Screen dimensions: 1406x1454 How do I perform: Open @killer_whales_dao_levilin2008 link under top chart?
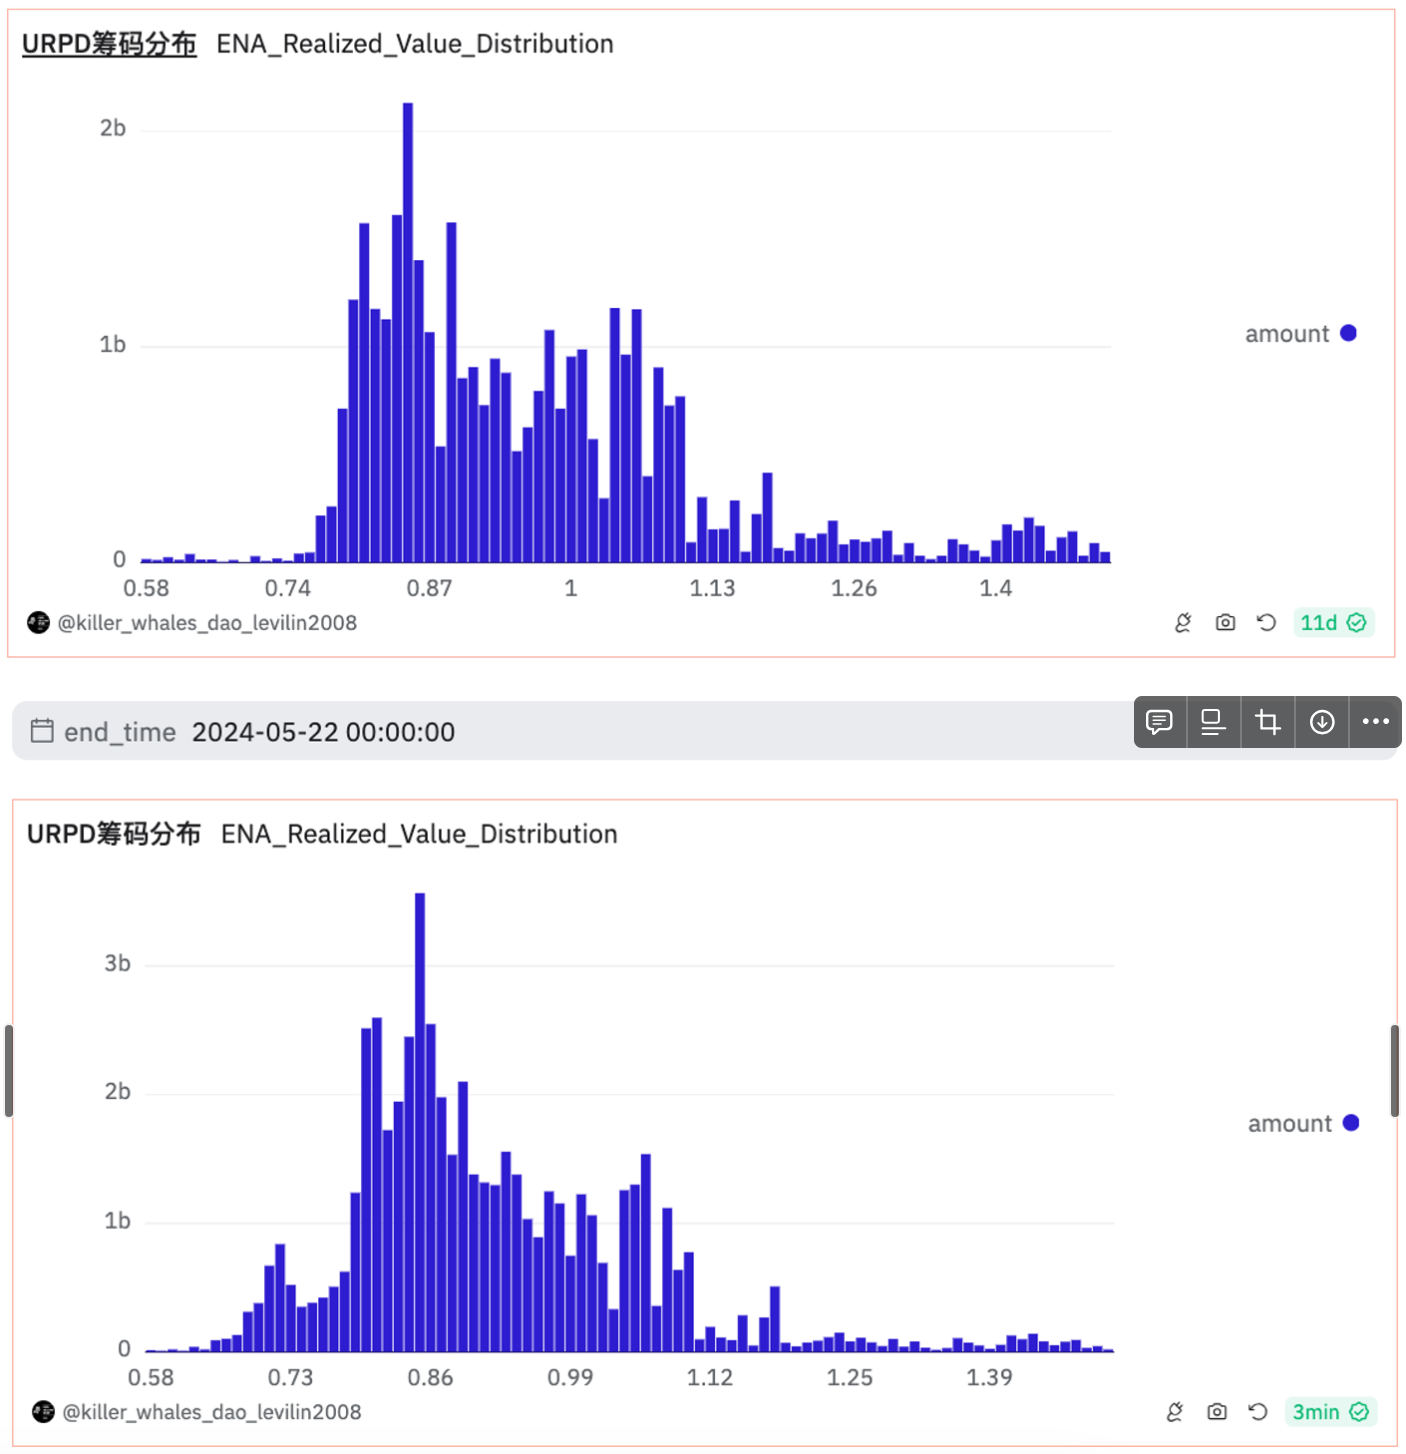coord(207,623)
